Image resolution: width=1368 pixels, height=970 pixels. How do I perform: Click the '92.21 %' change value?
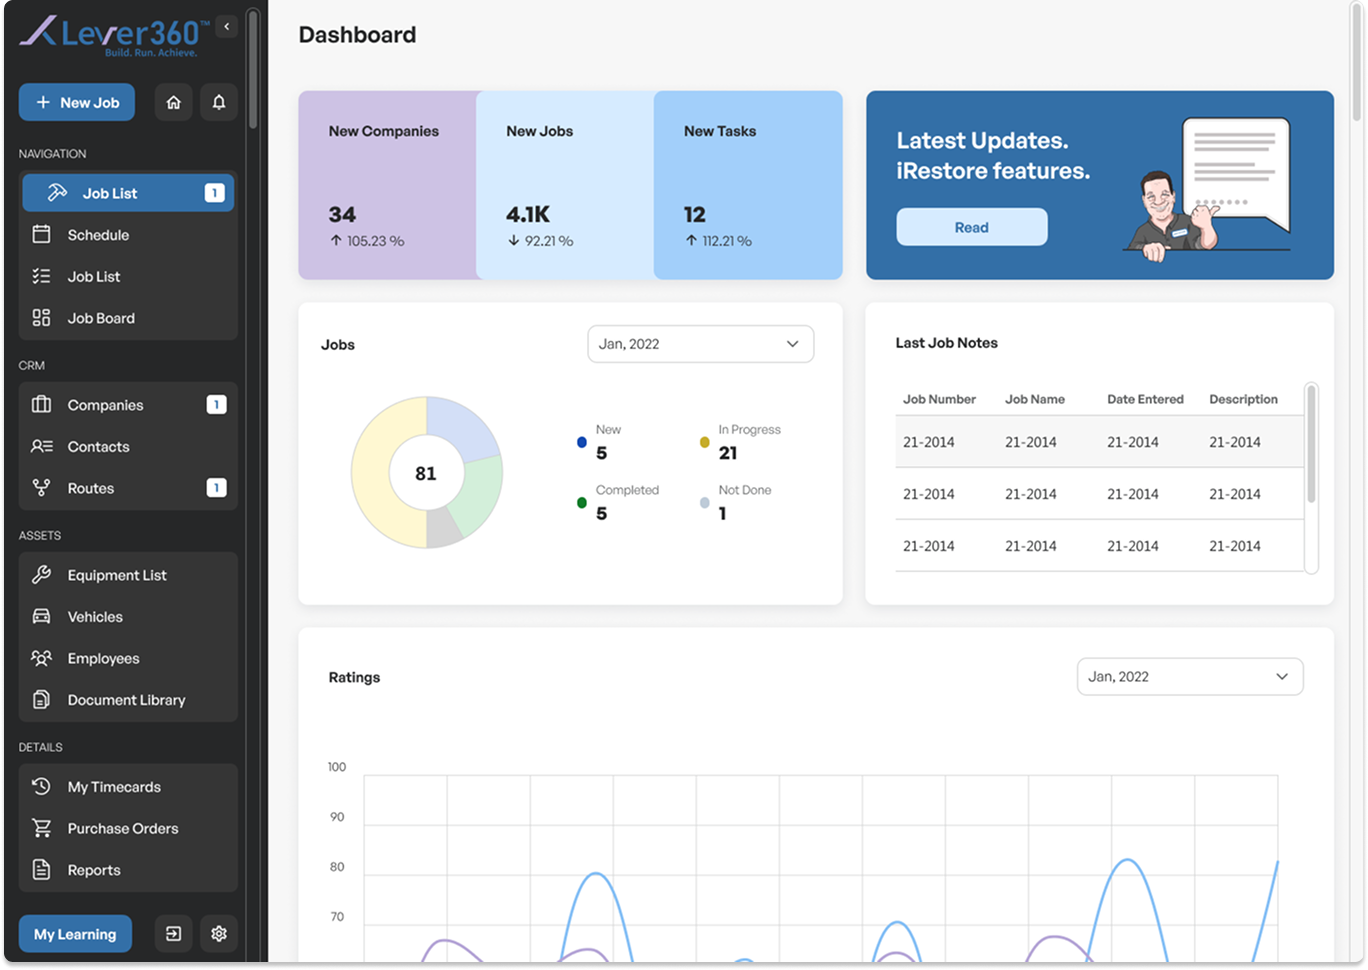tap(549, 241)
